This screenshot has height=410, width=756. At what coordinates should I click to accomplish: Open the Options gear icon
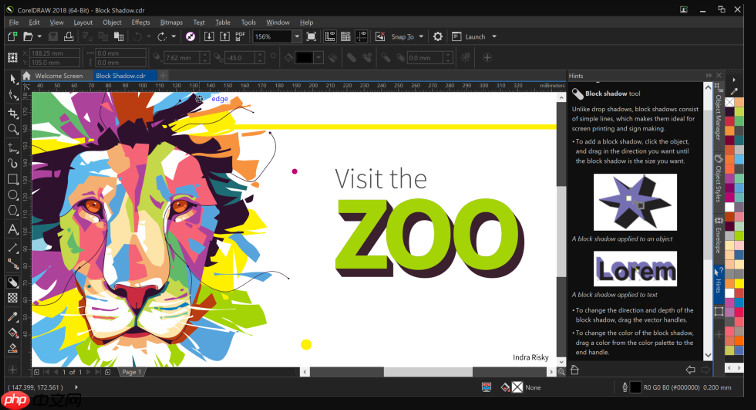point(437,37)
